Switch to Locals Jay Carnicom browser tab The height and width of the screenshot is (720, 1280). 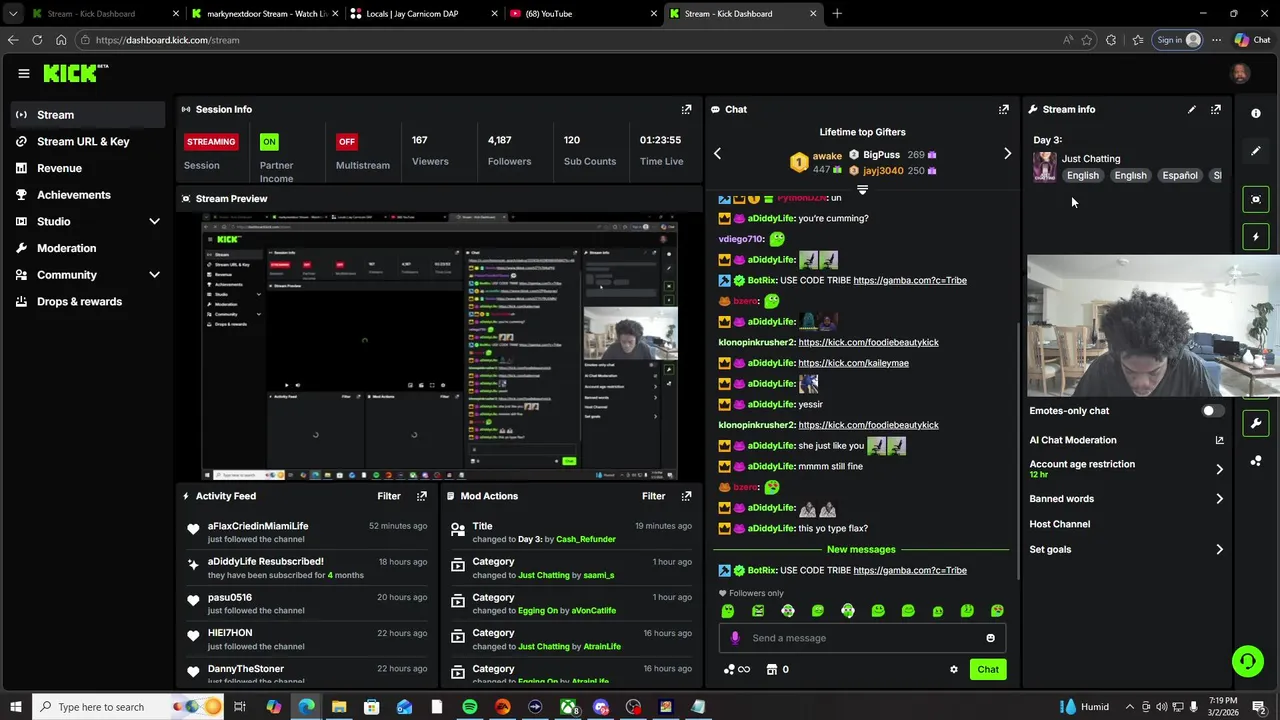(x=424, y=14)
